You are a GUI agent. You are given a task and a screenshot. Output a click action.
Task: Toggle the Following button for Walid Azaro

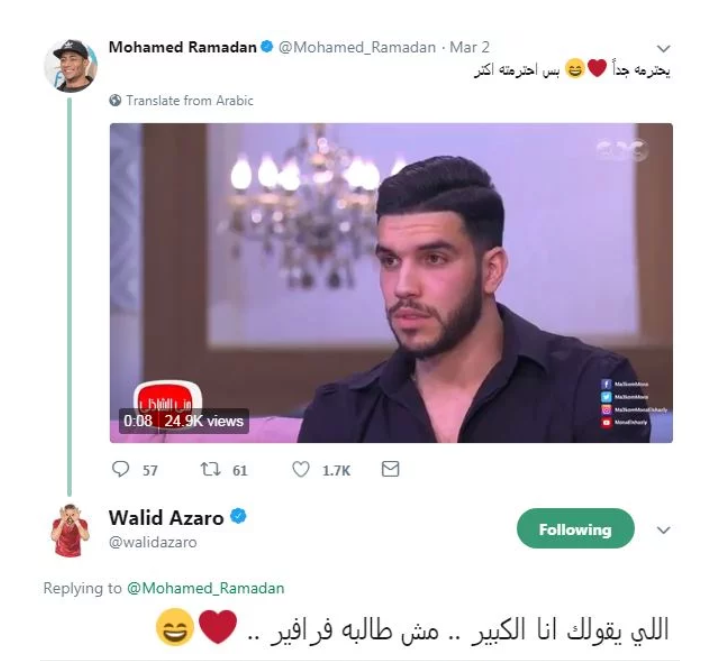point(575,528)
